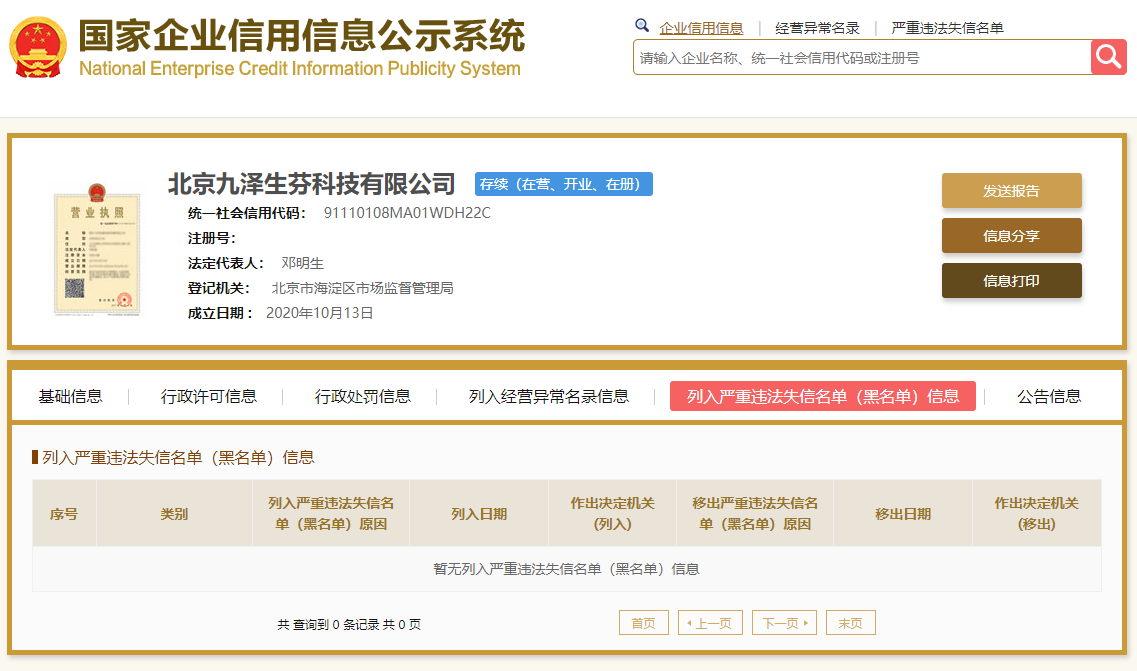Click the 移出严重违法失信名单（黑名单）原因 column header
Viewport: 1137px width, 671px height.
tap(755, 514)
